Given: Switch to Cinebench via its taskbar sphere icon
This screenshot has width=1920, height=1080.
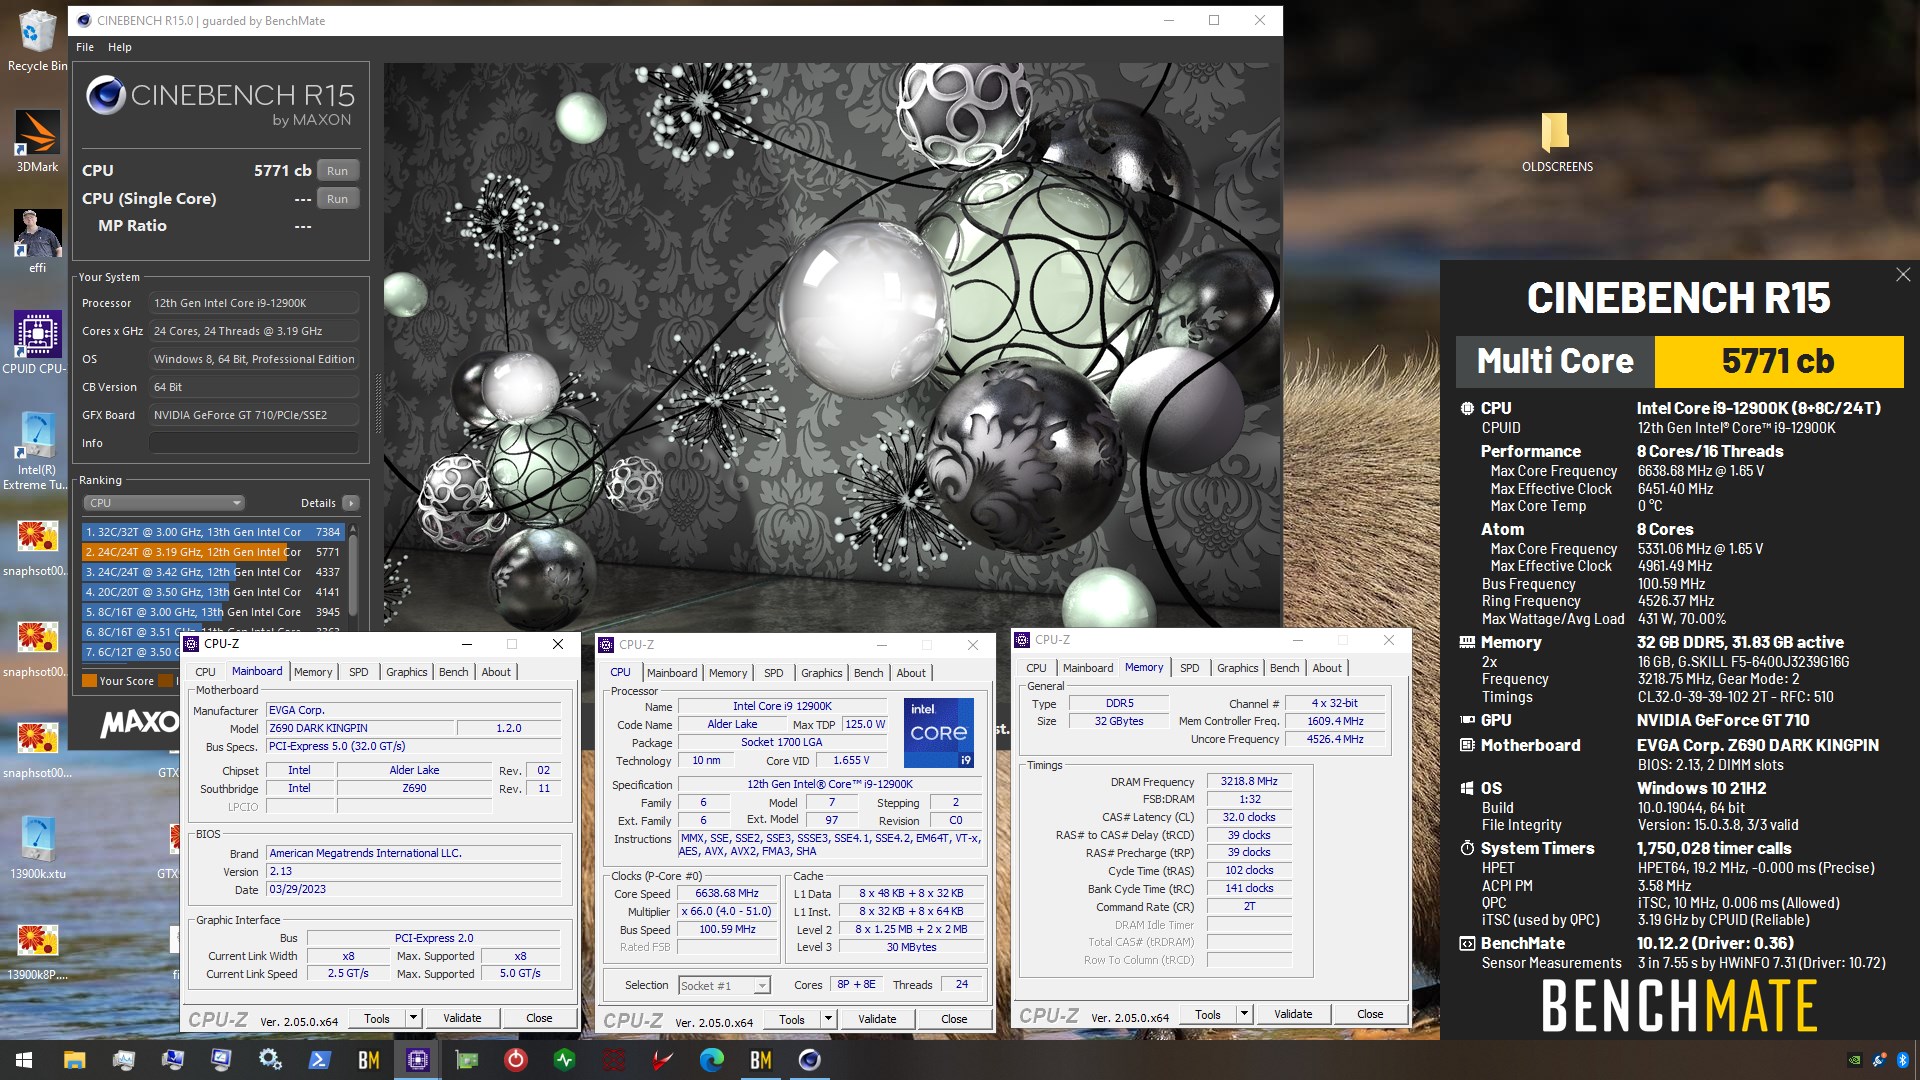Looking at the screenshot, I should coord(809,1060).
